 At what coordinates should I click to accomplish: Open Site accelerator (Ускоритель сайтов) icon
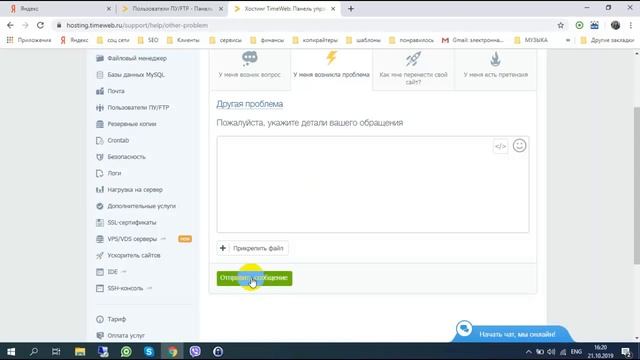(100, 255)
